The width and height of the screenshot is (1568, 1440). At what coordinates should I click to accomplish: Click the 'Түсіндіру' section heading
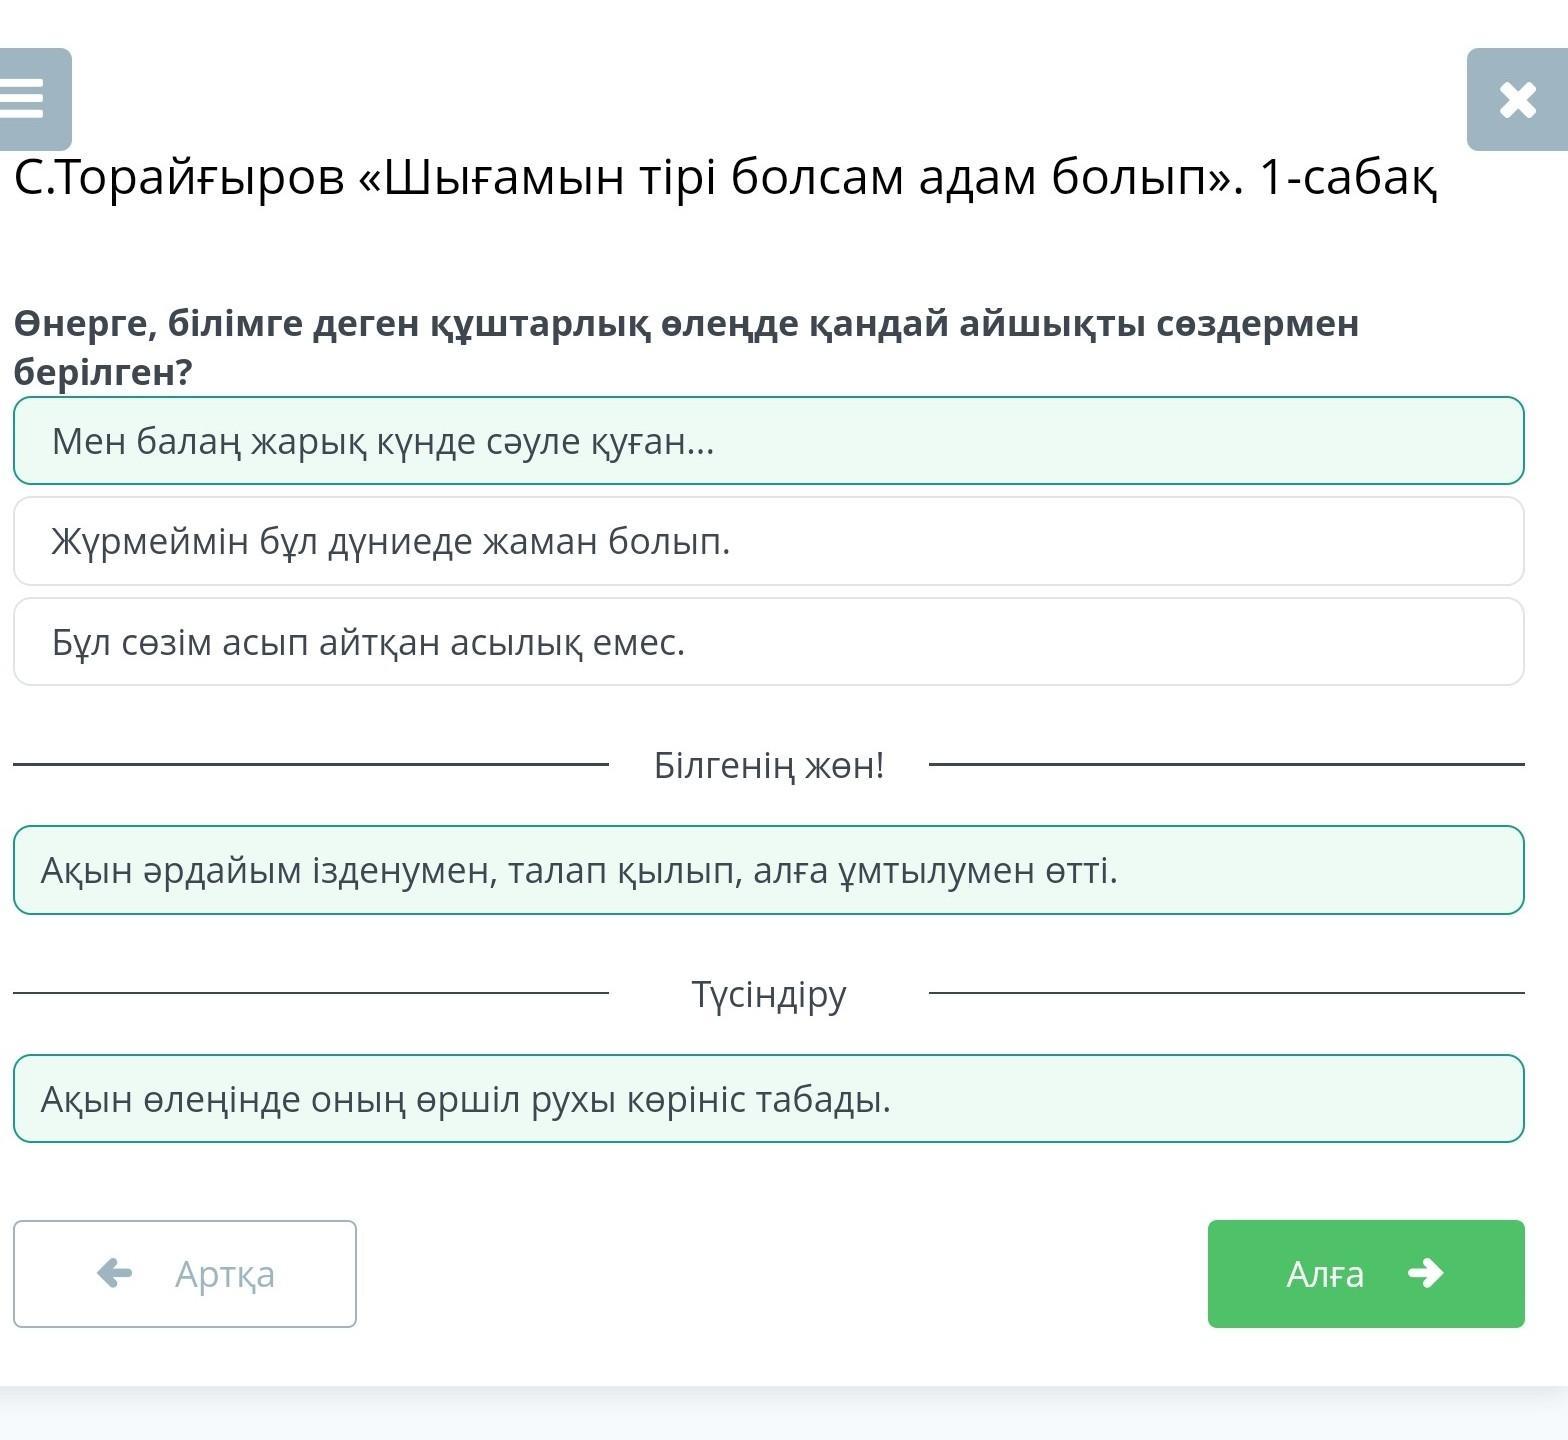point(768,994)
